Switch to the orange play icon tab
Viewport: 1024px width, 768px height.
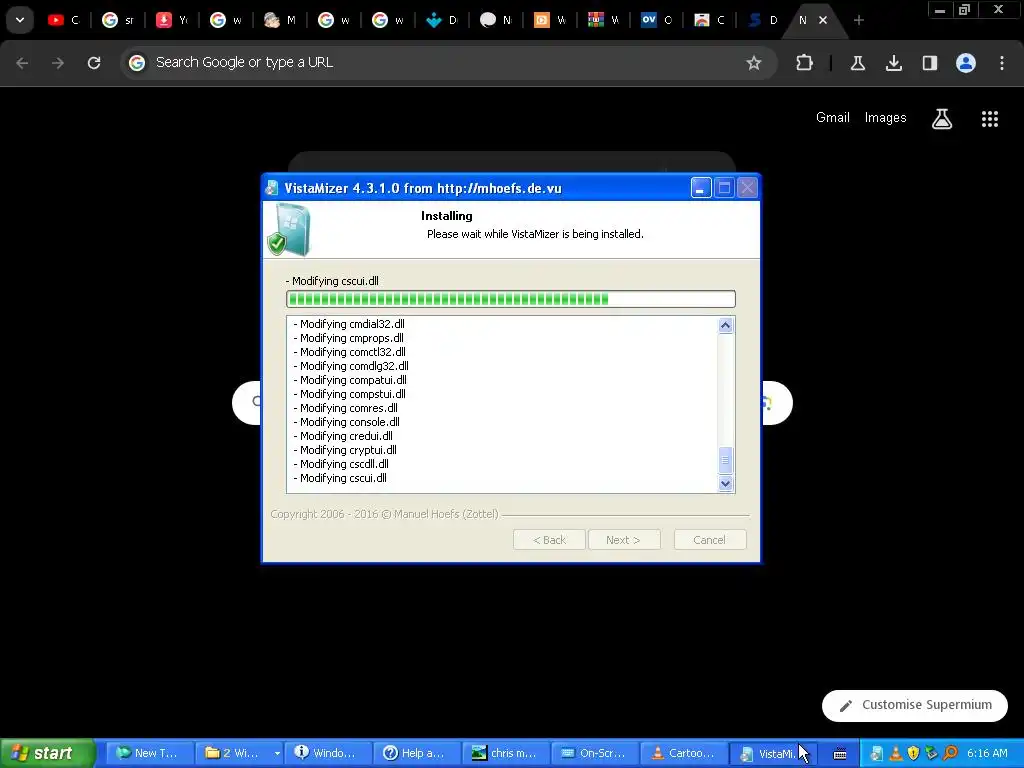tap(549, 20)
